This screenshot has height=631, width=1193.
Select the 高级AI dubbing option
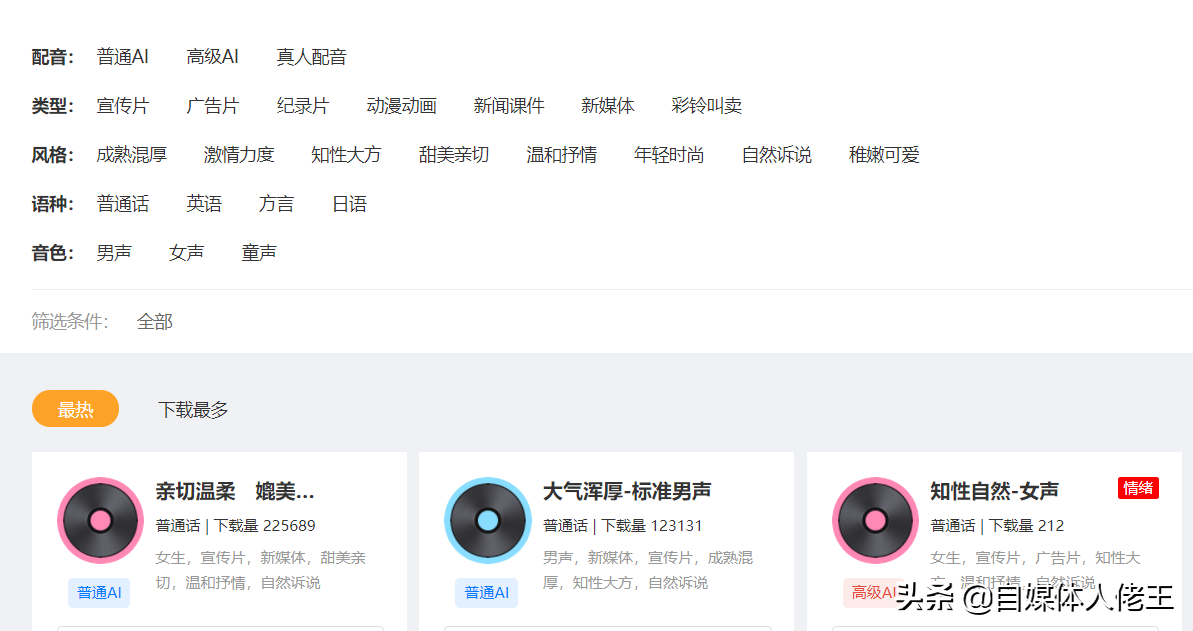tap(212, 57)
